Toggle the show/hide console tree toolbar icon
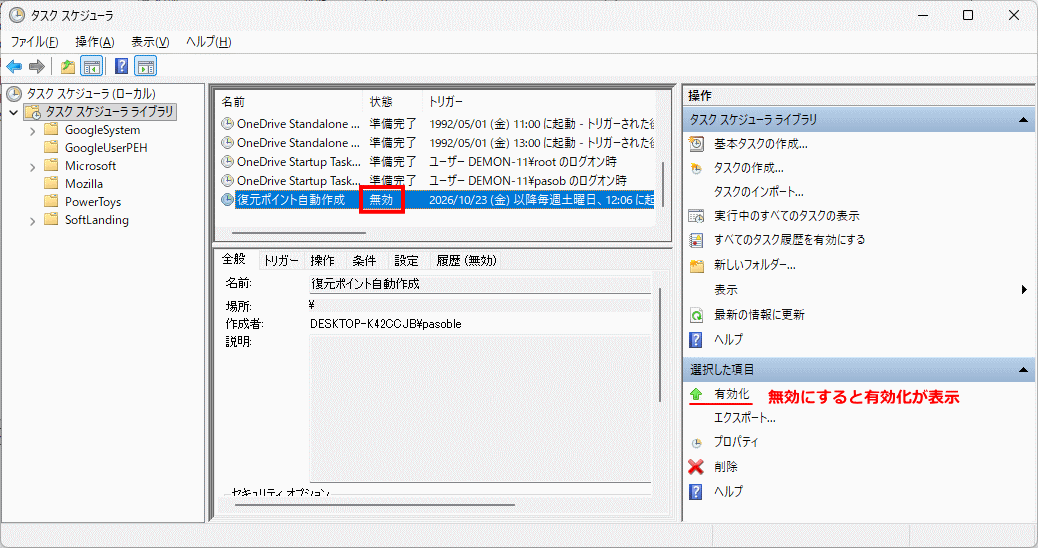This screenshot has width=1038, height=548. (91, 66)
